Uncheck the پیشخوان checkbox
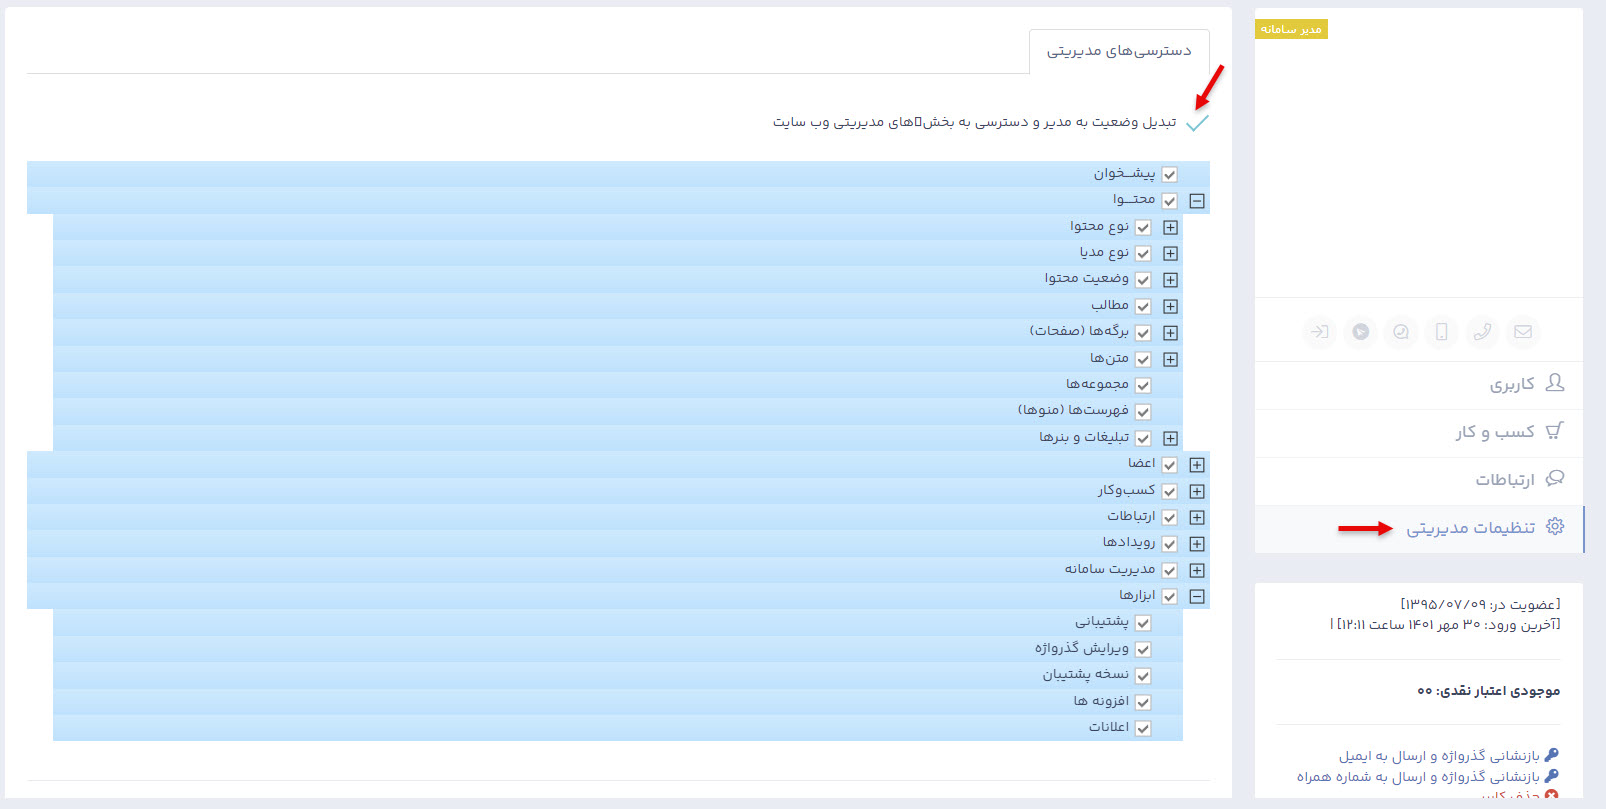The height and width of the screenshot is (809, 1606). click(1170, 175)
